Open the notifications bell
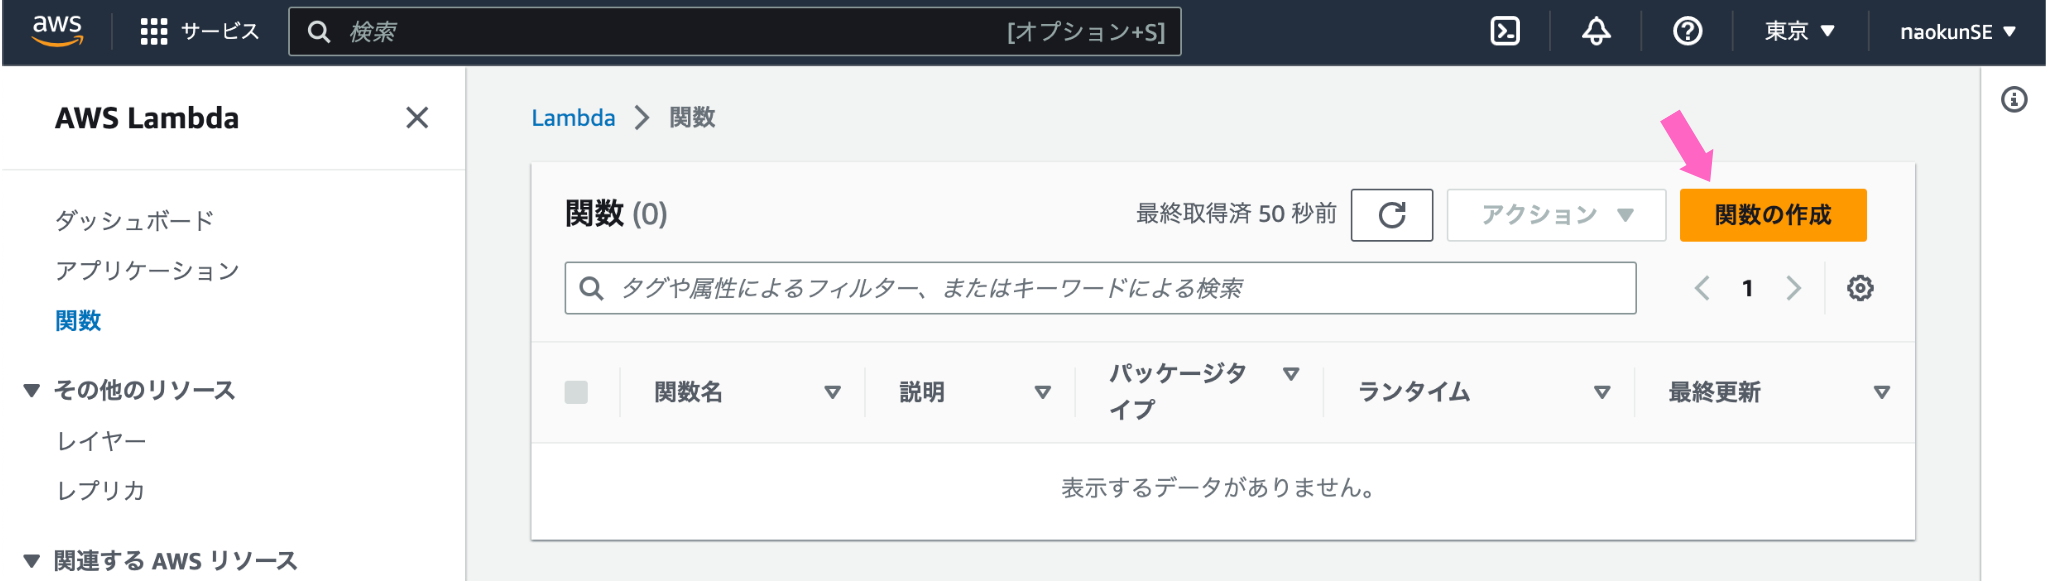Viewport: 2048px width, 581px height. [x=1596, y=32]
